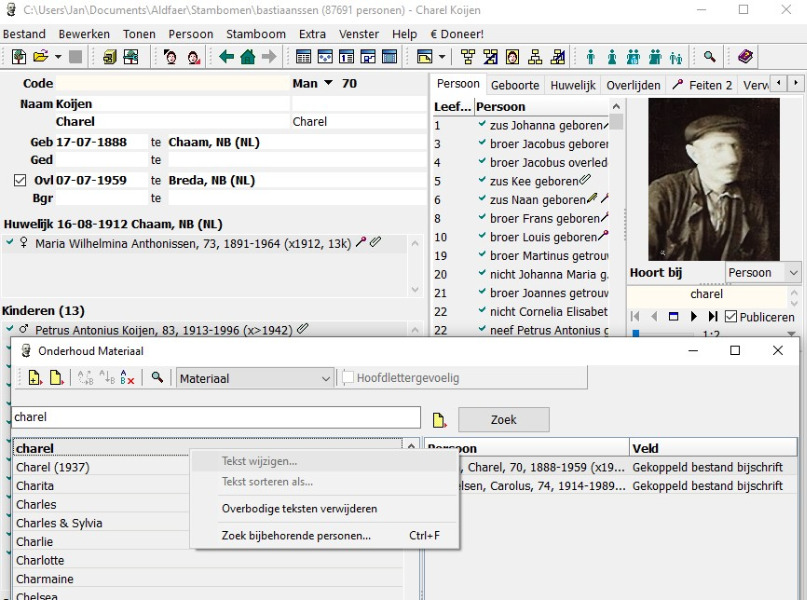This screenshot has height=600, width=807.
Task: Click Charel Koijen's portrait photo
Action: [713, 179]
